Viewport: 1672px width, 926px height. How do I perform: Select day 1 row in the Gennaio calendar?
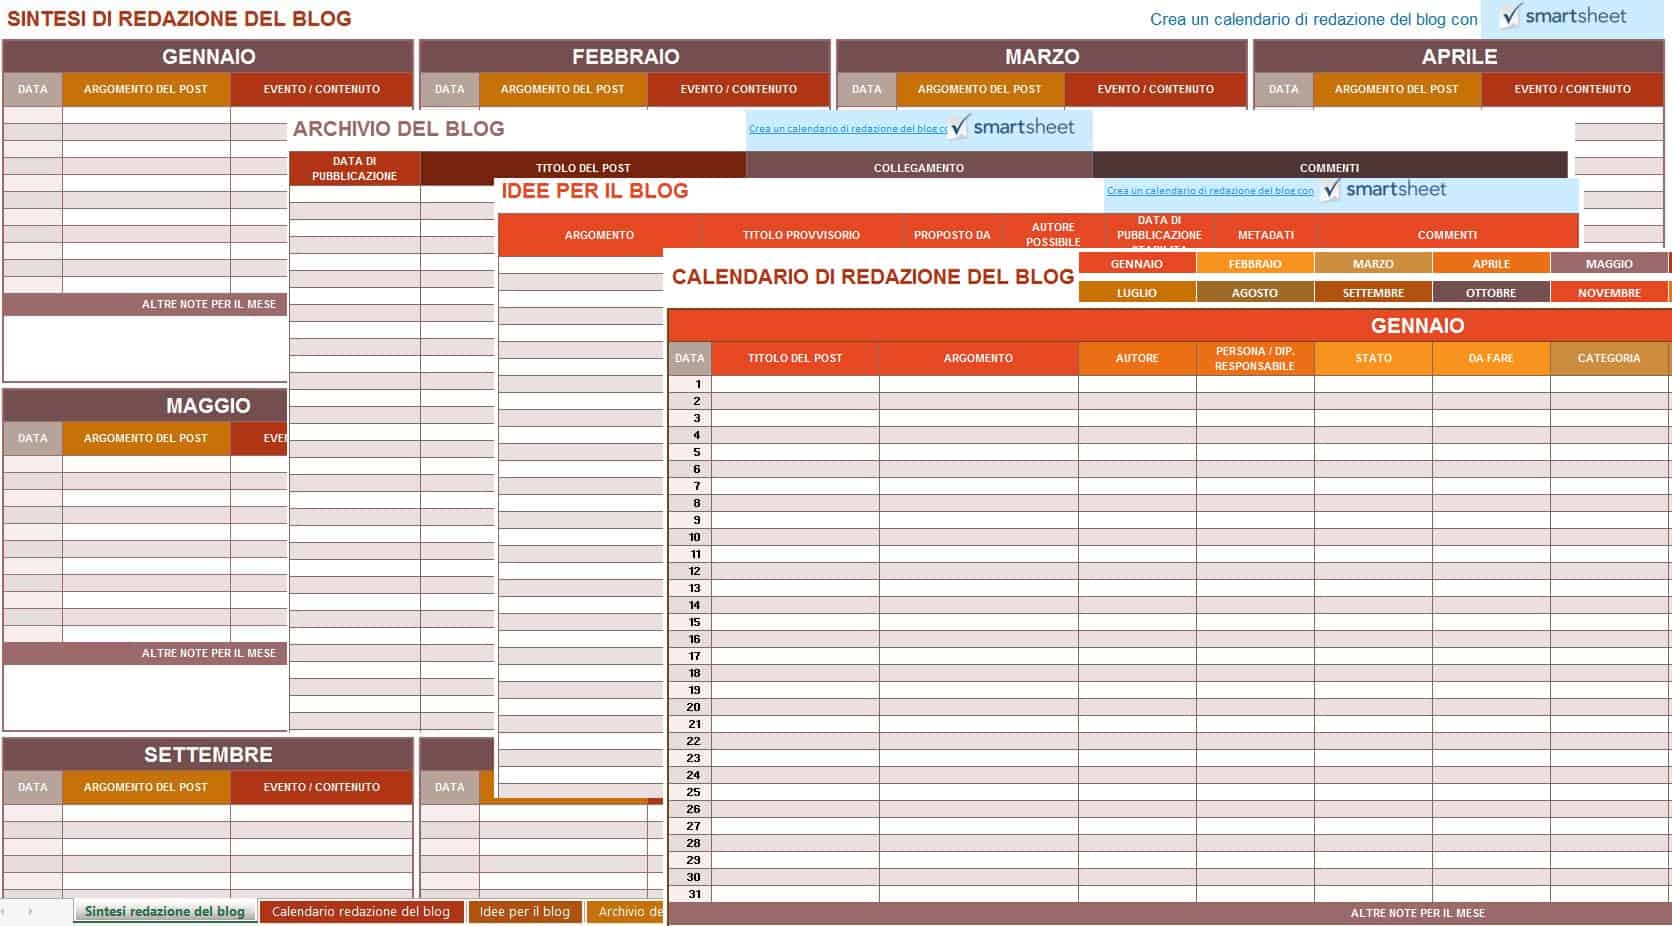pos(1169,384)
